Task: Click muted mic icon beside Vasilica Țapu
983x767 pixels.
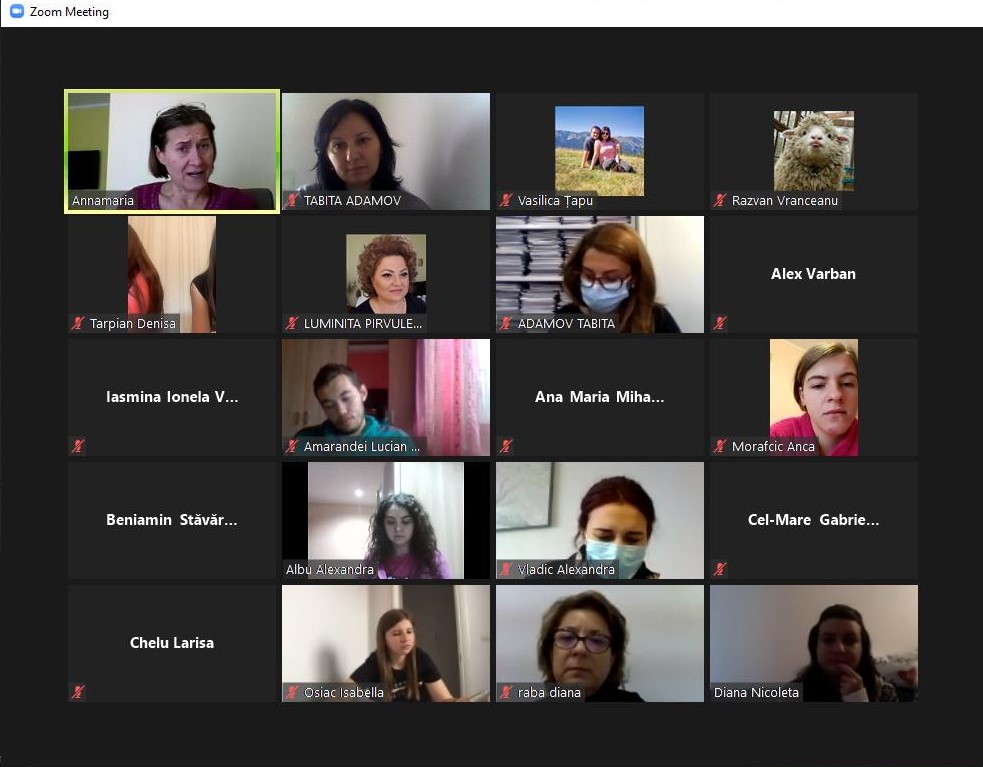Action: 506,201
